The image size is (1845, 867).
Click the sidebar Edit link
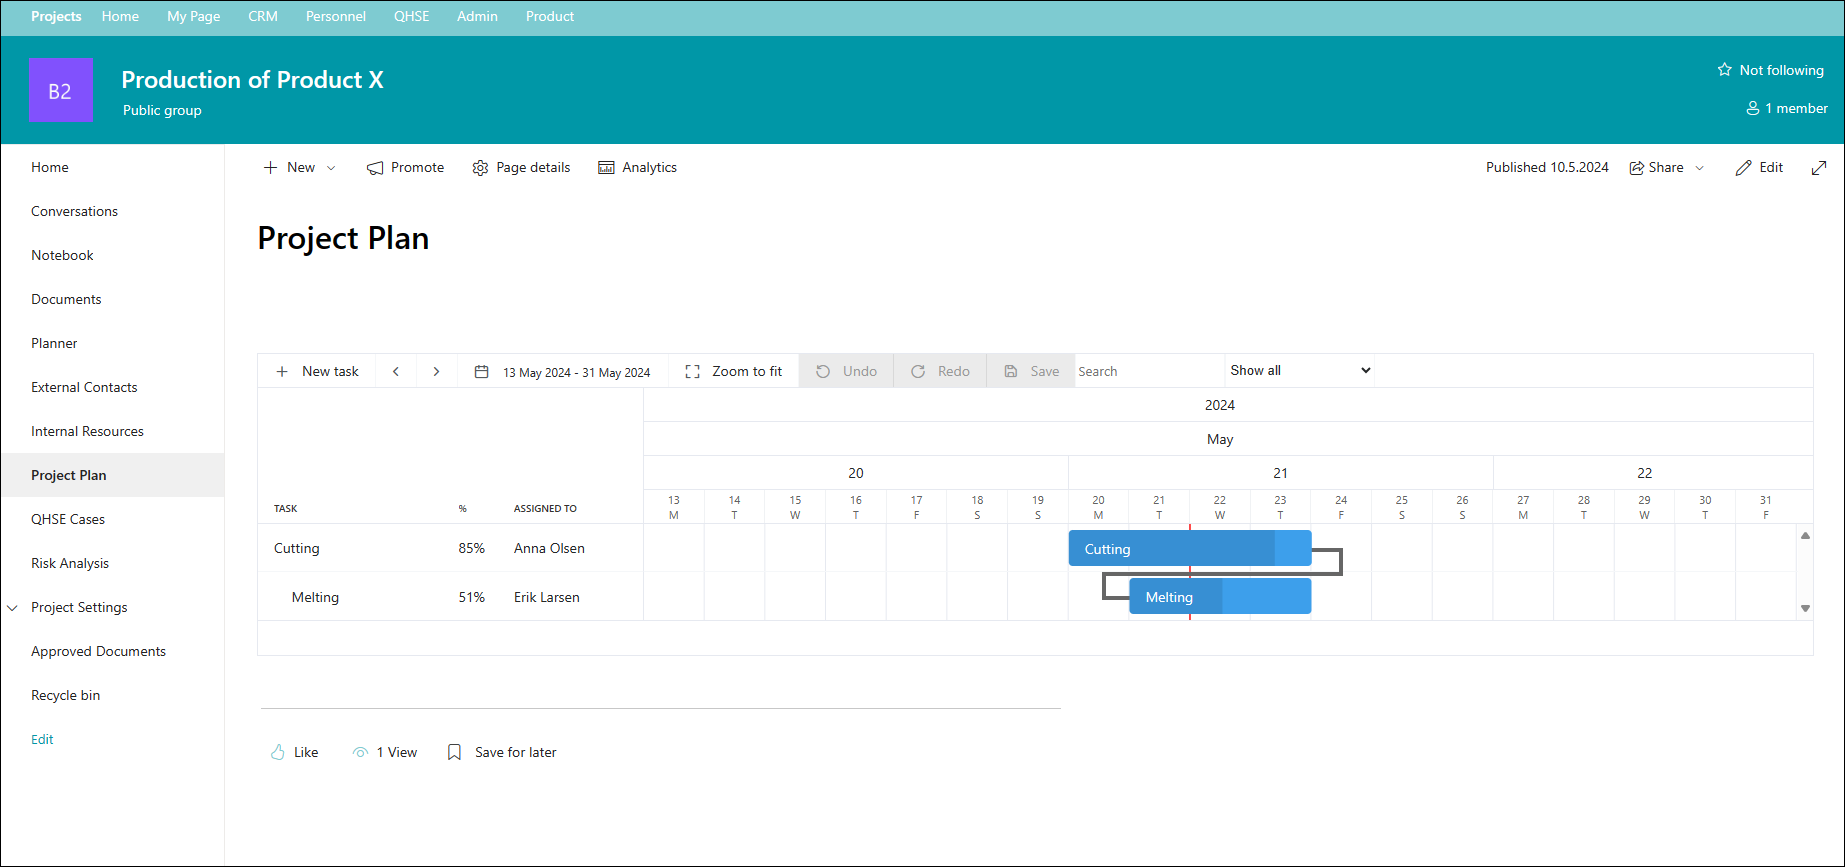click(x=42, y=739)
